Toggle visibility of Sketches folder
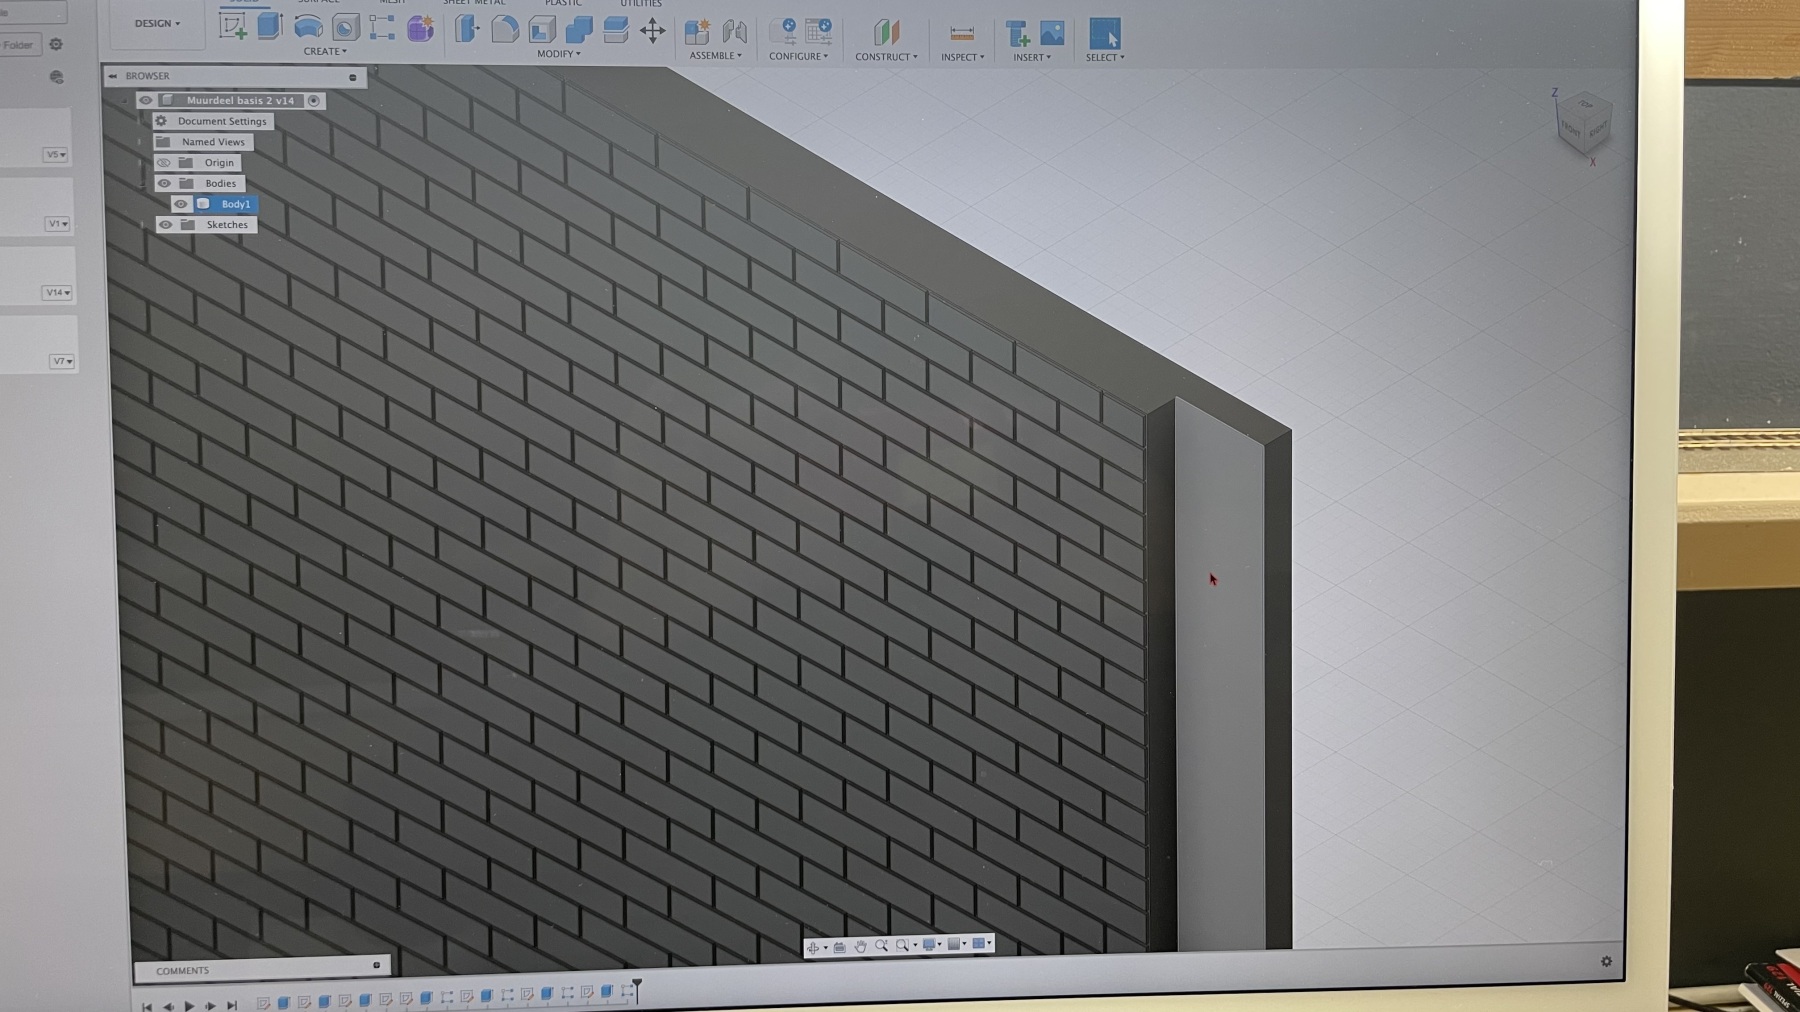Image resolution: width=1800 pixels, height=1012 pixels. click(166, 225)
